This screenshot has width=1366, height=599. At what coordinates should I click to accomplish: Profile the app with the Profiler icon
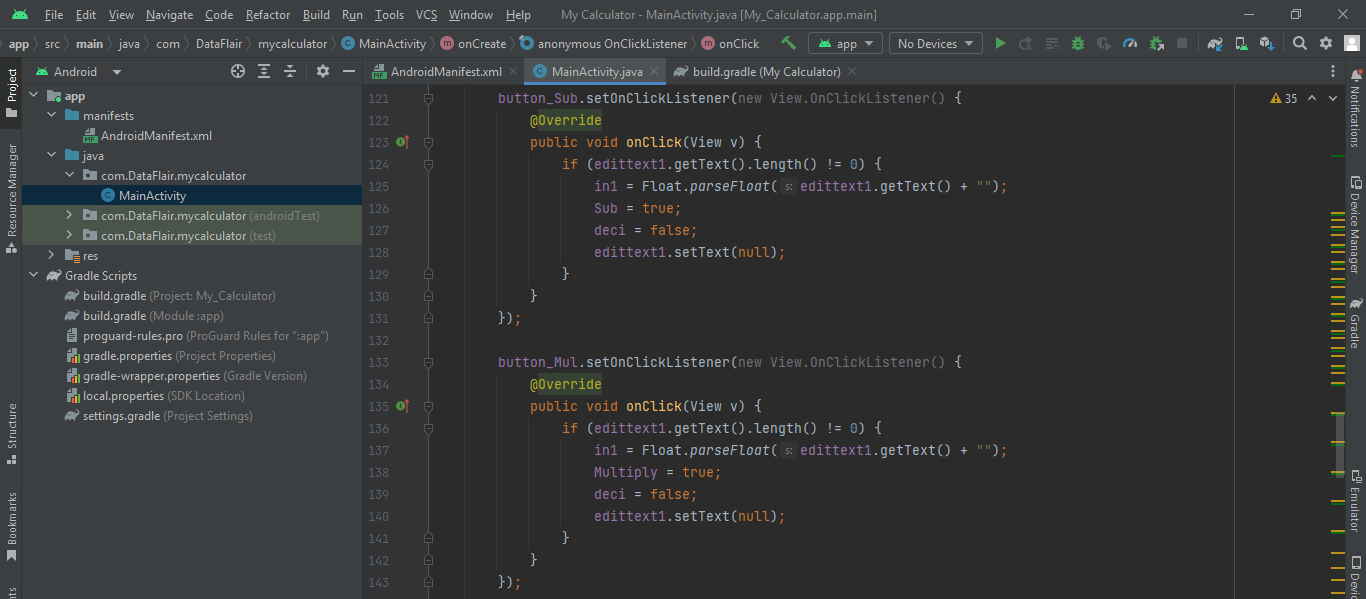[1130, 43]
